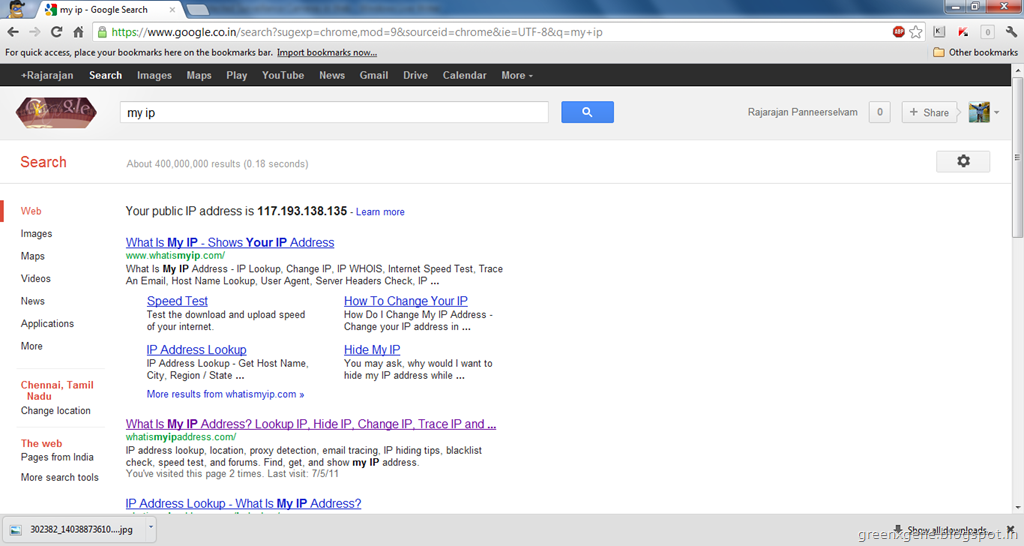Open Other bookmarks folder

coord(976,52)
